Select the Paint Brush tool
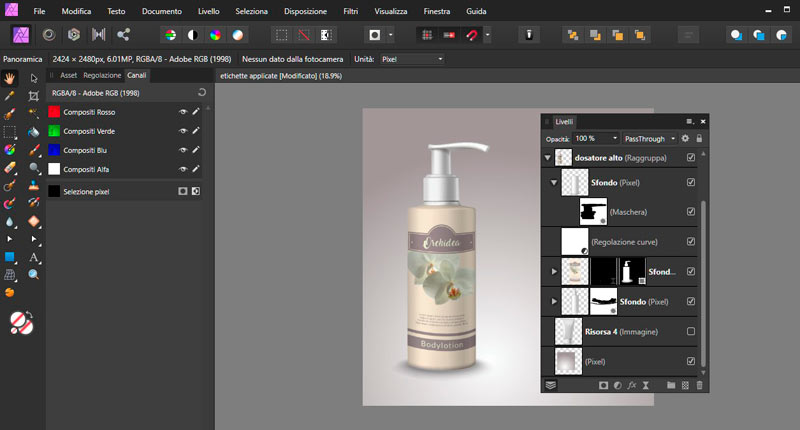The image size is (800, 430). coord(34,150)
